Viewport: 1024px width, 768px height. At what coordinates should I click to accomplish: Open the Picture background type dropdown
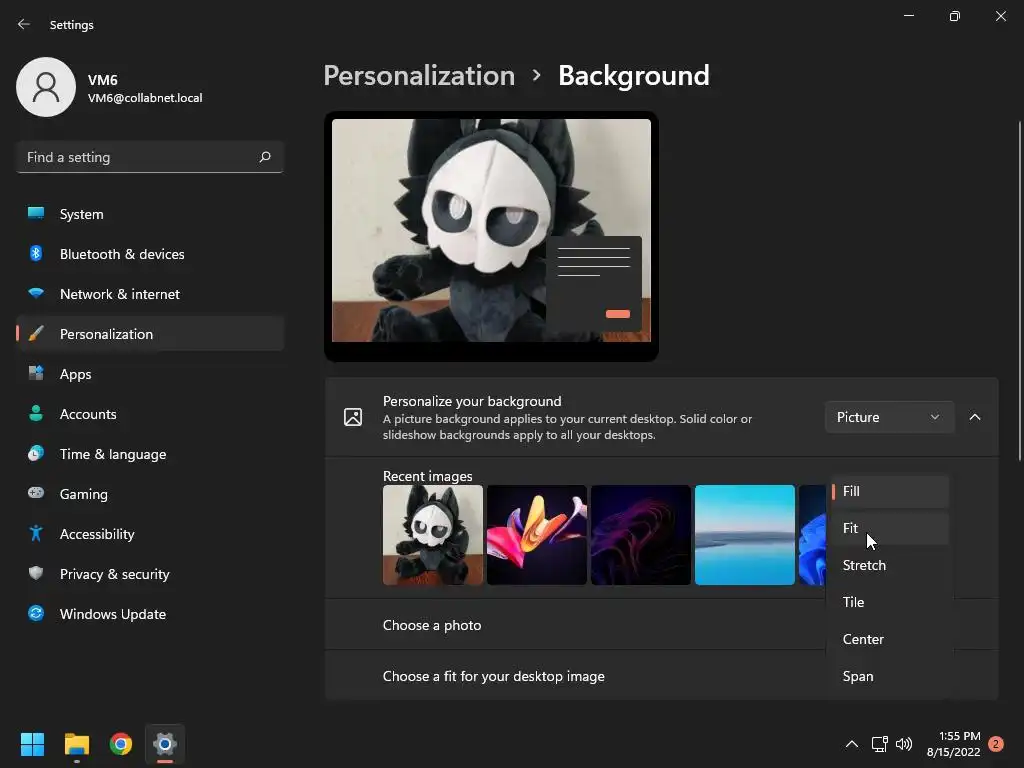[x=889, y=417]
